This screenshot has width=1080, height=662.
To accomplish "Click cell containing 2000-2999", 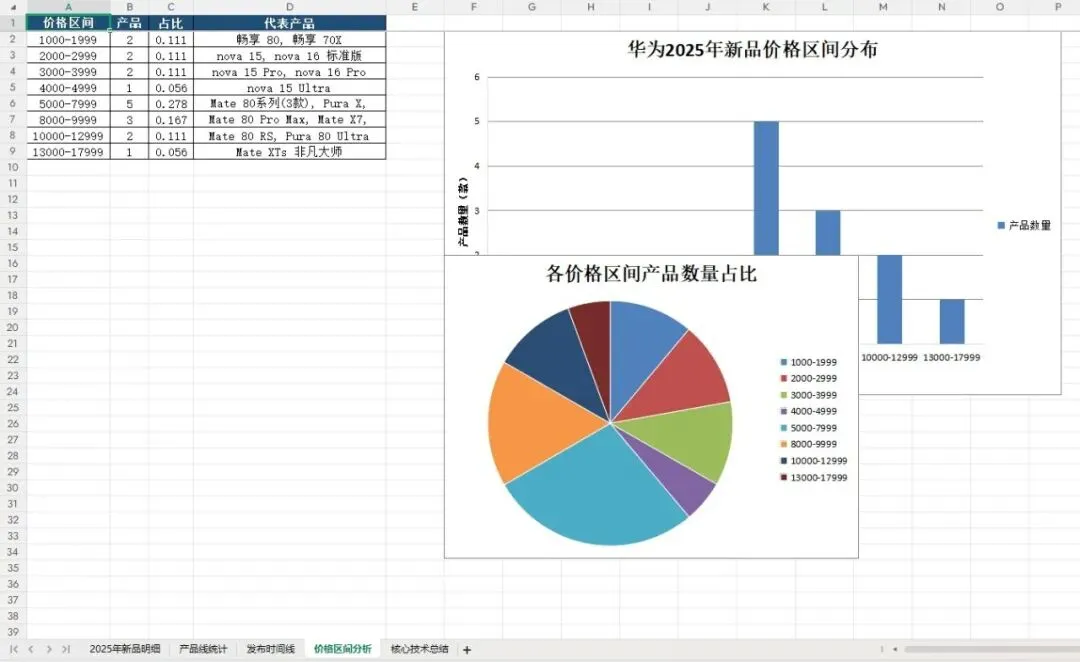I will click(68, 56).
